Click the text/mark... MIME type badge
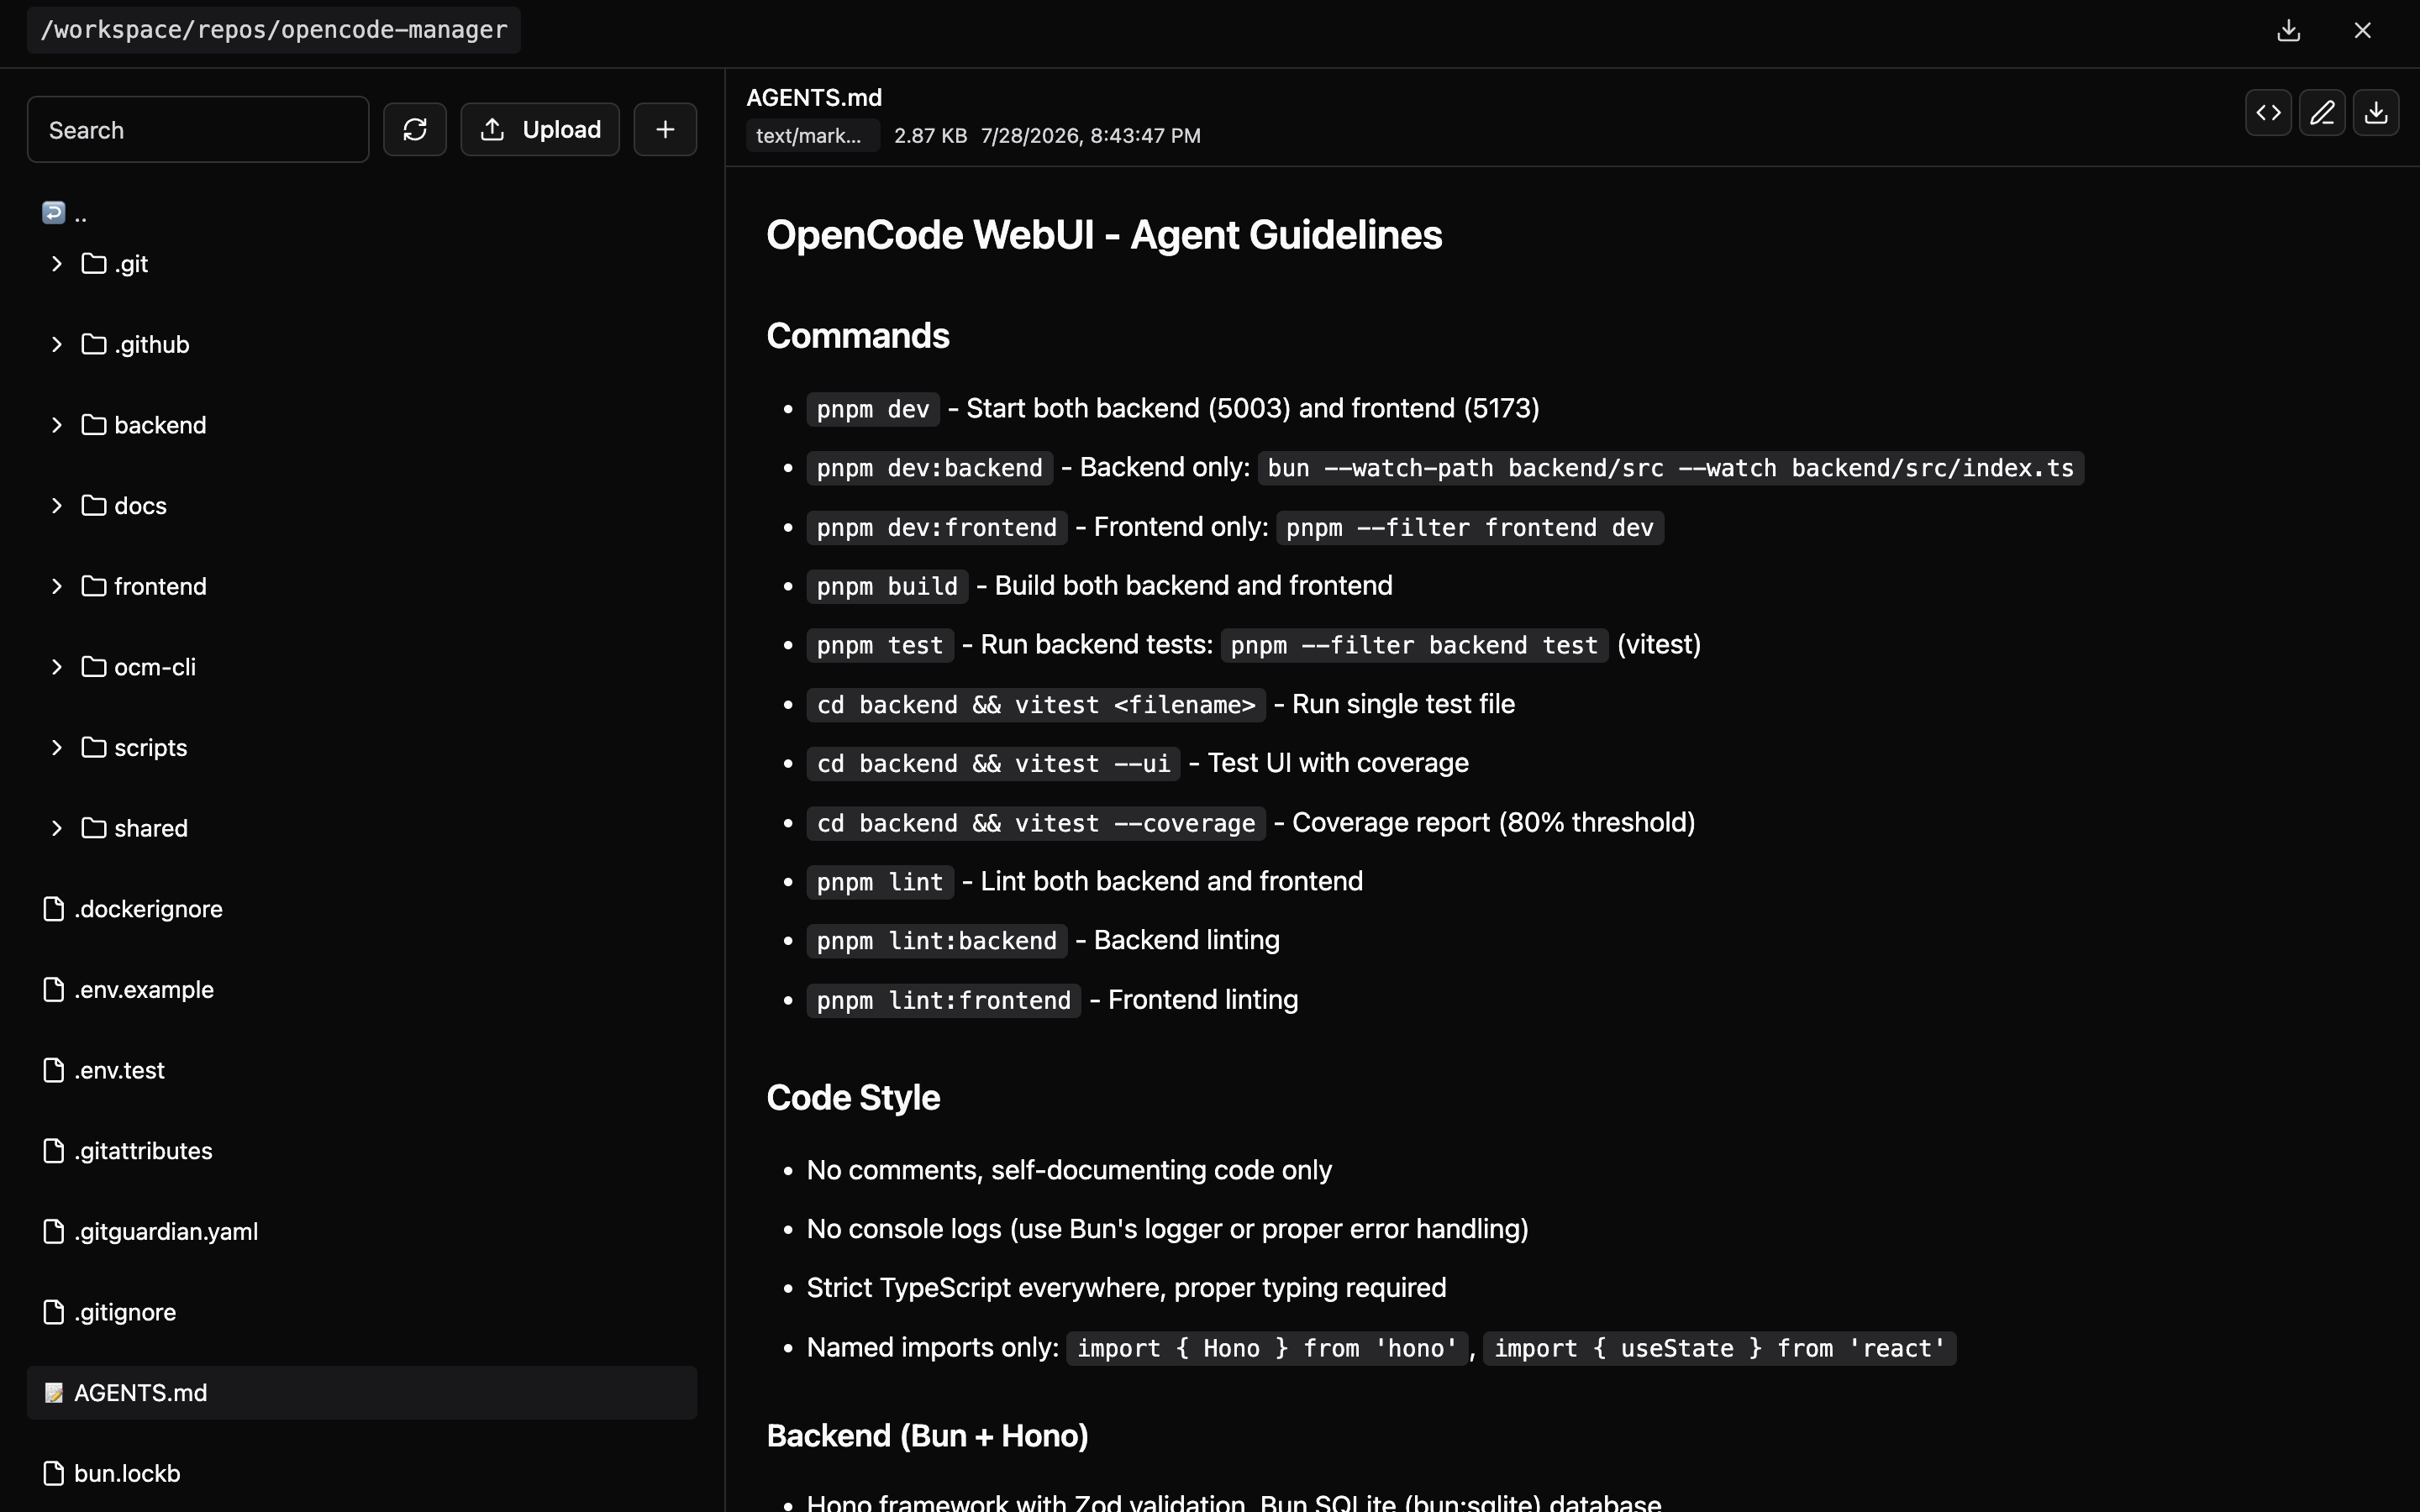Image resolution: width=2420 pixels, height=1512 pixels. click(x=812, y=135)
